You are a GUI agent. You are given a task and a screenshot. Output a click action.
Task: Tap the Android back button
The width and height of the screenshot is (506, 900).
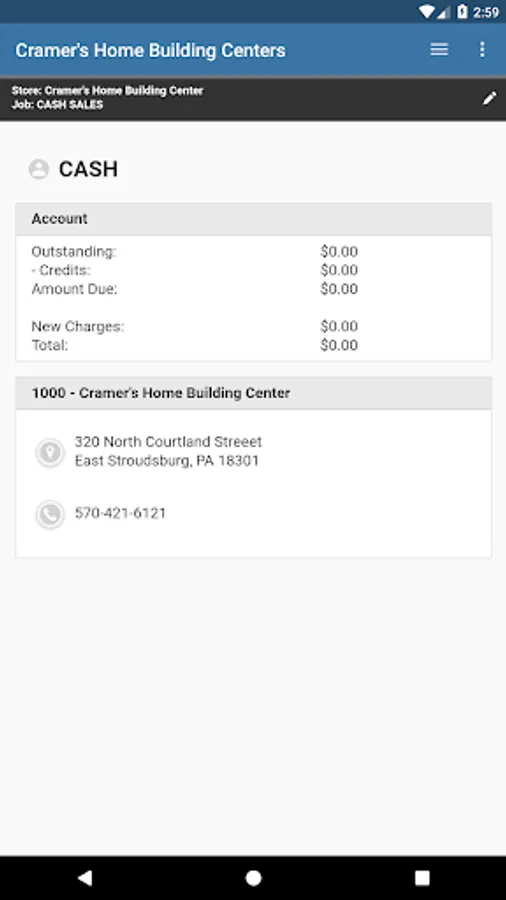coord(84,877)
